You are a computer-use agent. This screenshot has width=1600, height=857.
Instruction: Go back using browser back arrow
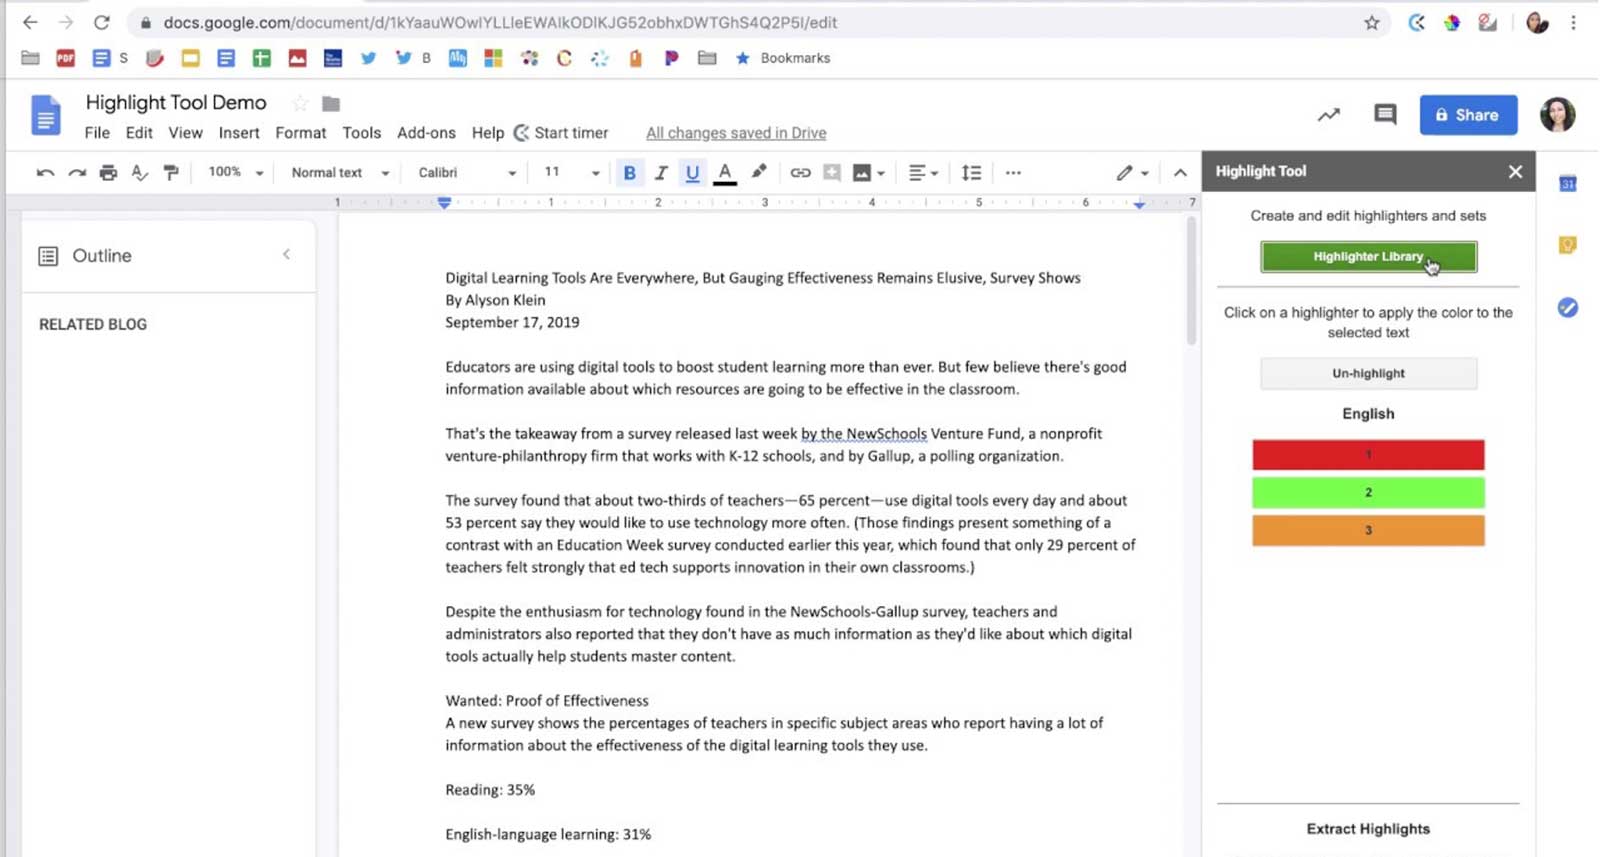tap(30, 22)
